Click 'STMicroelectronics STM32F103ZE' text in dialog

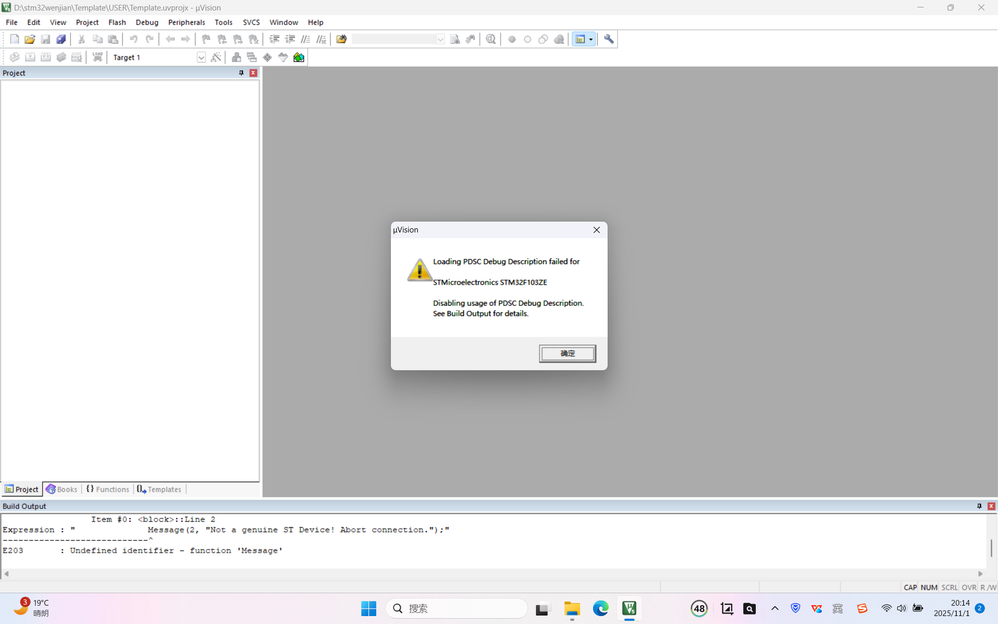(x=490, y=282)
